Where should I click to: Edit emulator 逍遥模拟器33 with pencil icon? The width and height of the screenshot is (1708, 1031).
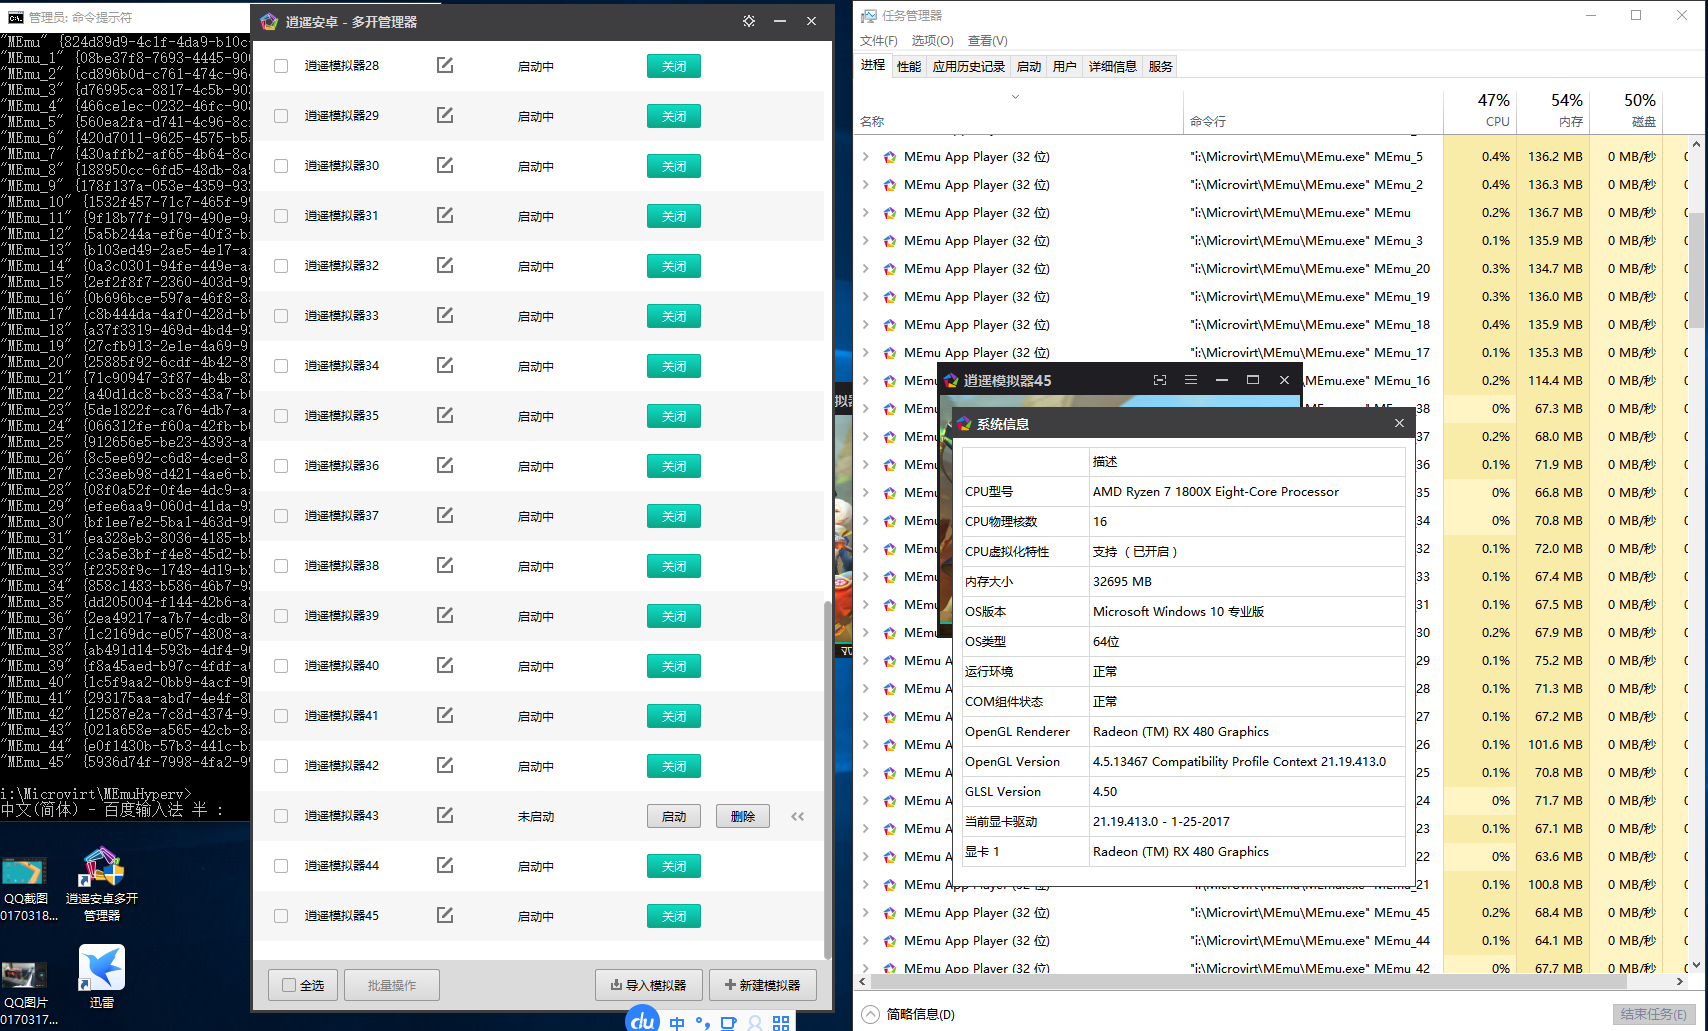[x=445, y=315]
